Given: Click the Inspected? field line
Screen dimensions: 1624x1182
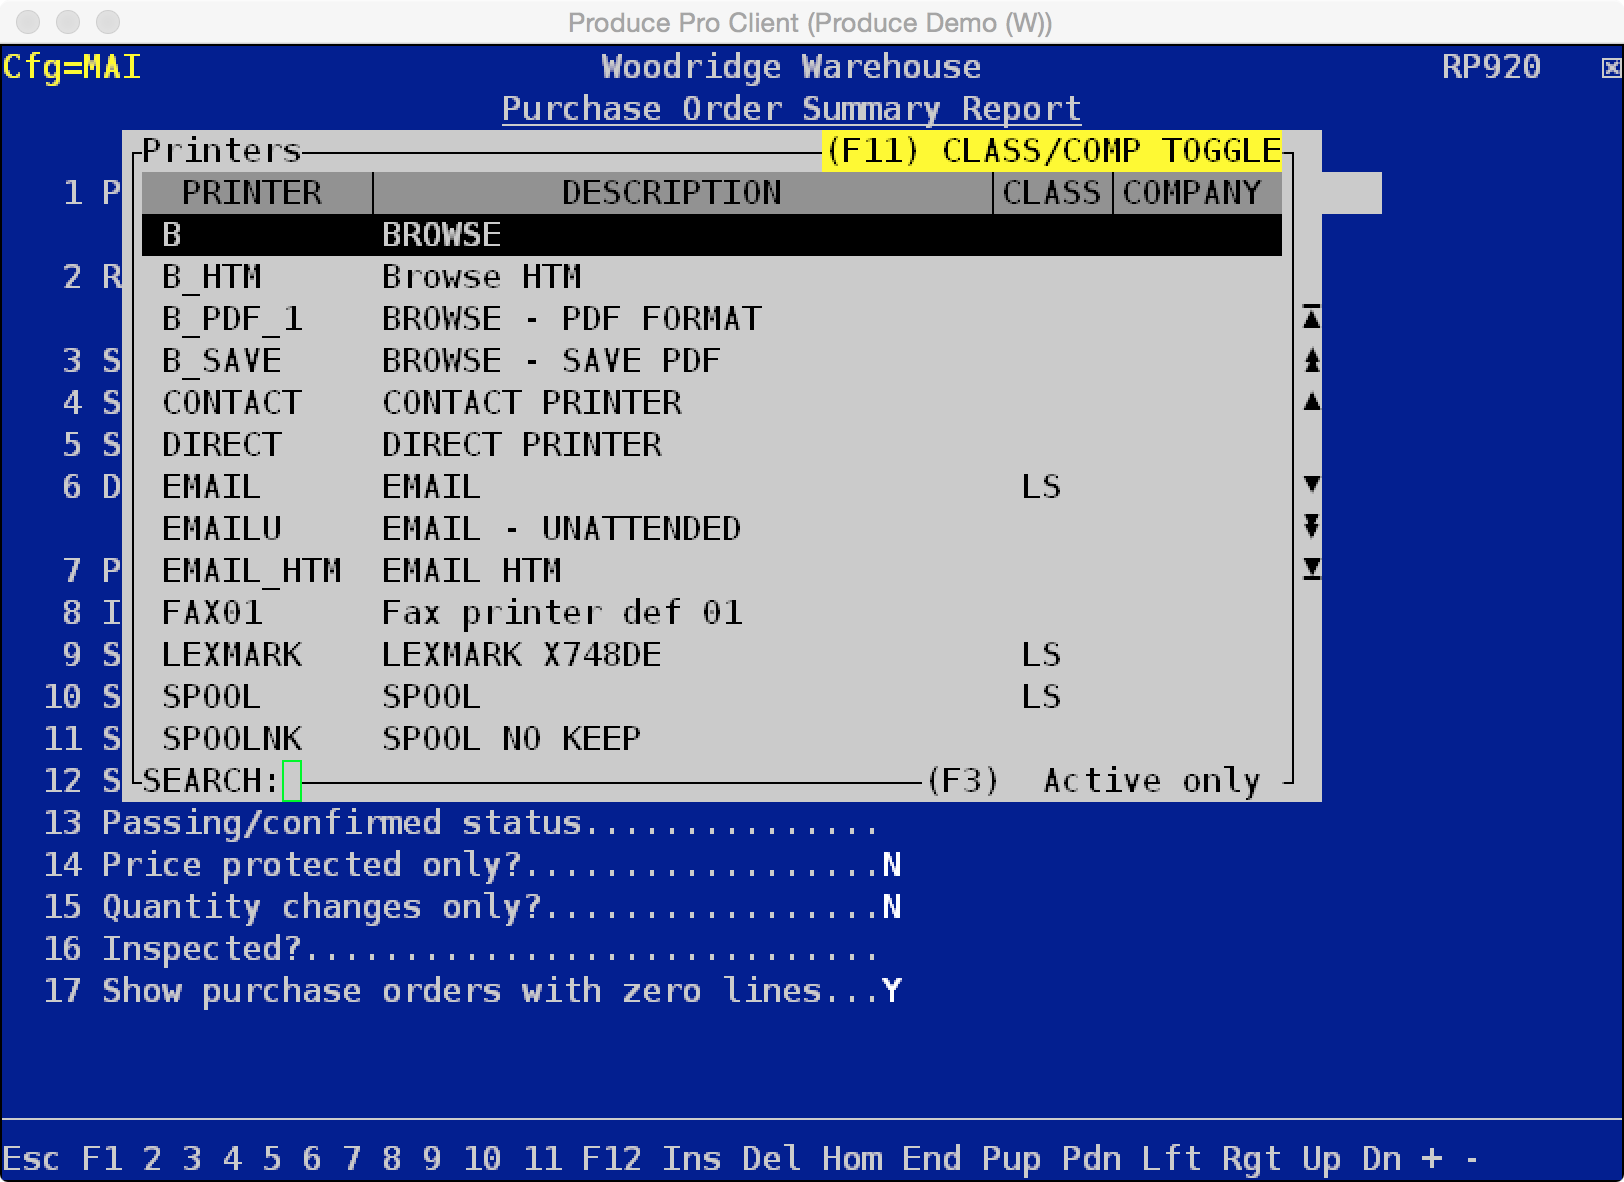Looking at the screenshot, I should (x=460, y=949).
